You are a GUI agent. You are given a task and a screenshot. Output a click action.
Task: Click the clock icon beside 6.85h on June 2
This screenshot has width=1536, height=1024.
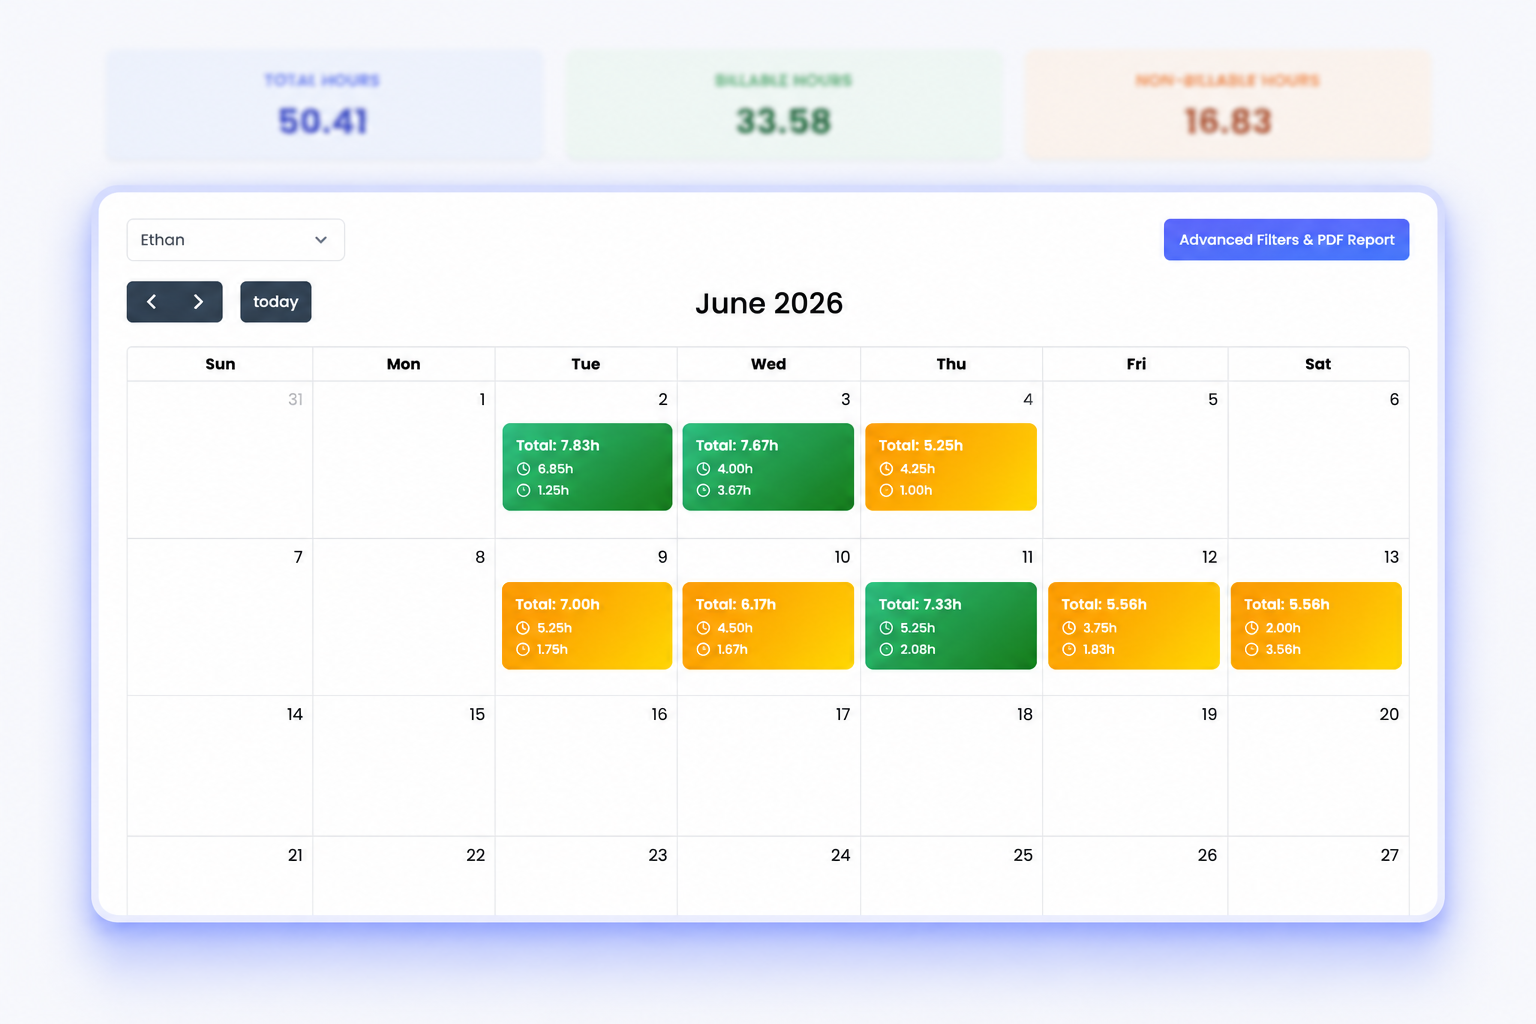click(x=523, y=469)
